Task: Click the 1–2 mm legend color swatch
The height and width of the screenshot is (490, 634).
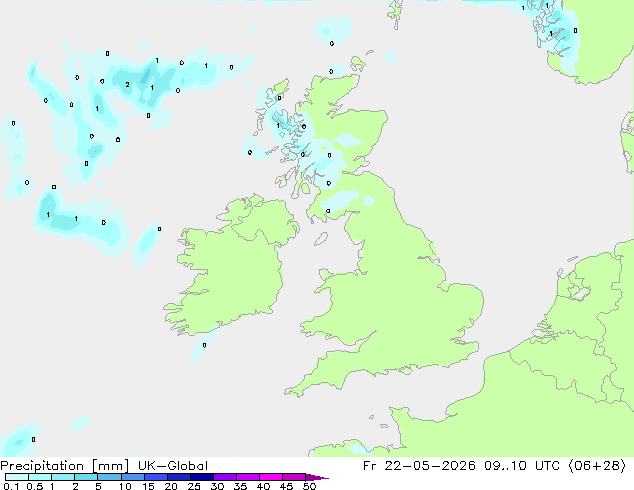Action: pos(63,477)
